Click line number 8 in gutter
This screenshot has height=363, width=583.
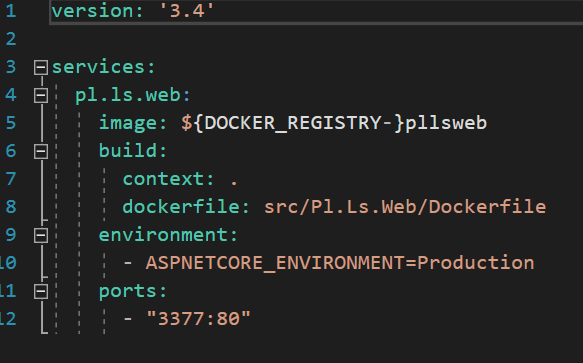click(11, 207)
